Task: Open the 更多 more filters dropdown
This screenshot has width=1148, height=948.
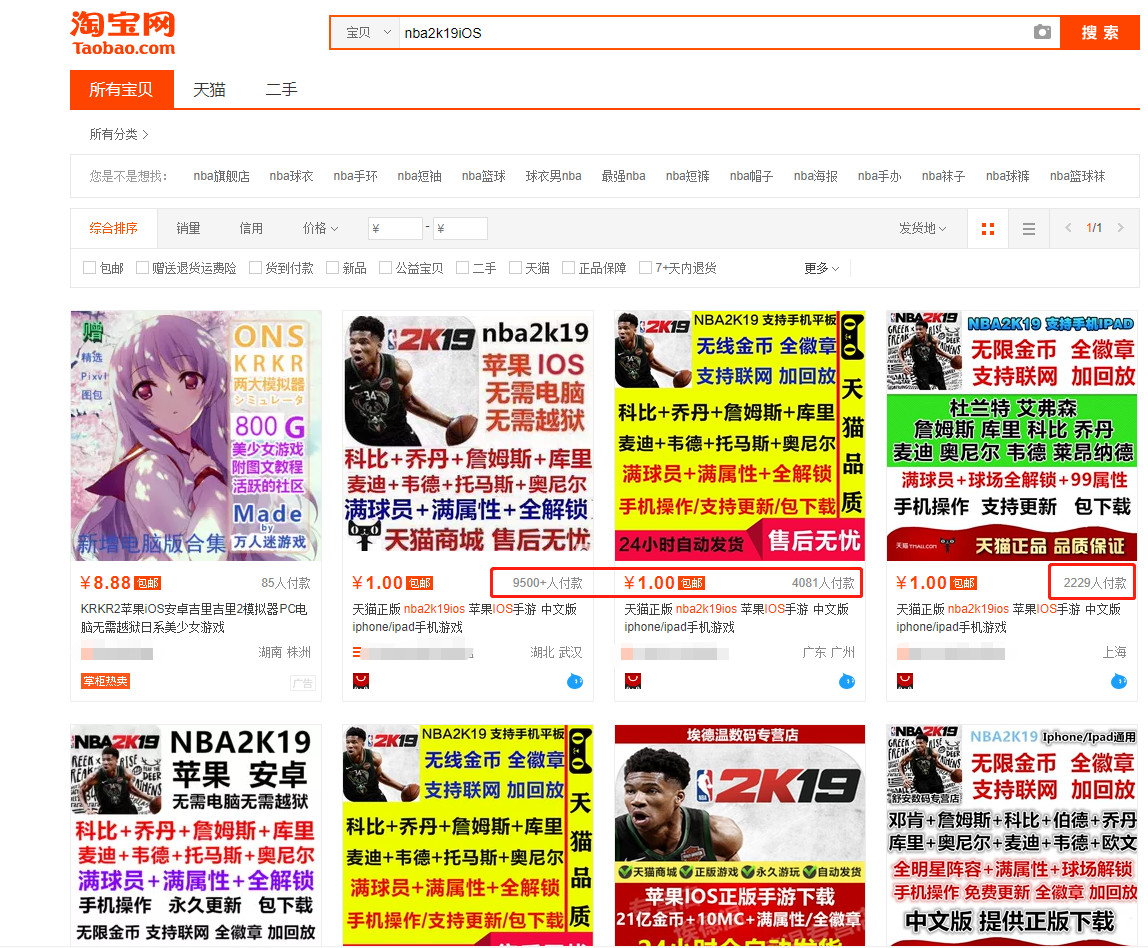Action: (x=815, y=267)
